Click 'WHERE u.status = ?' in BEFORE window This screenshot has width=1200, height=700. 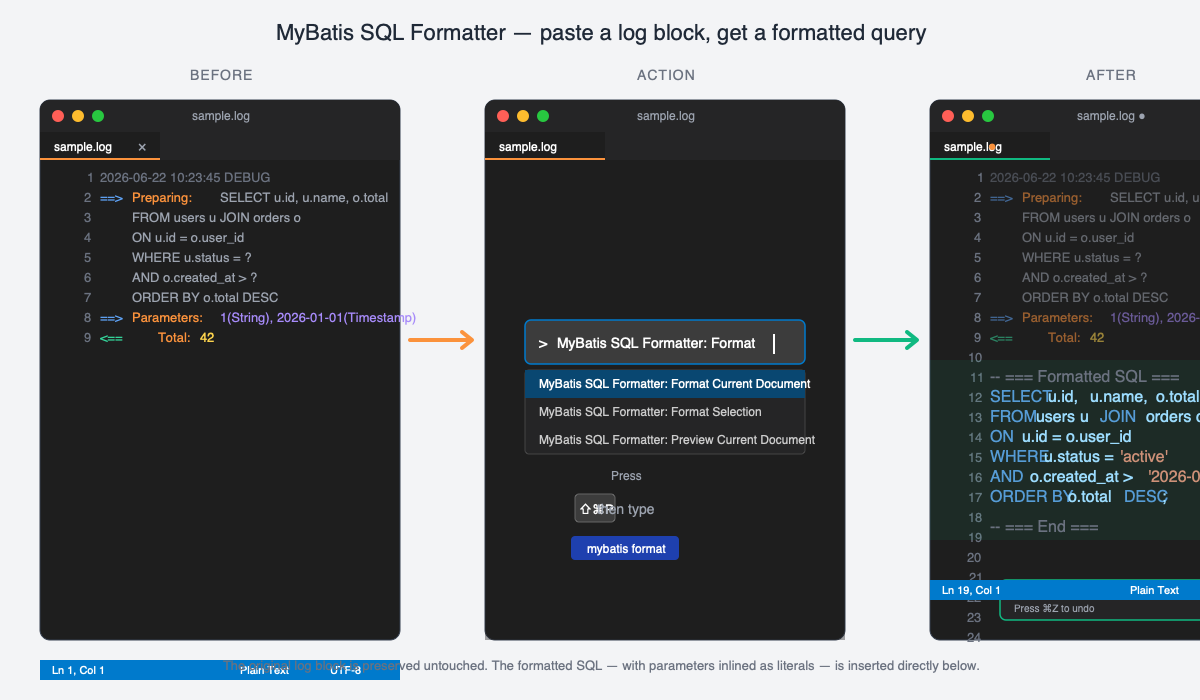[x=191, y=258]
